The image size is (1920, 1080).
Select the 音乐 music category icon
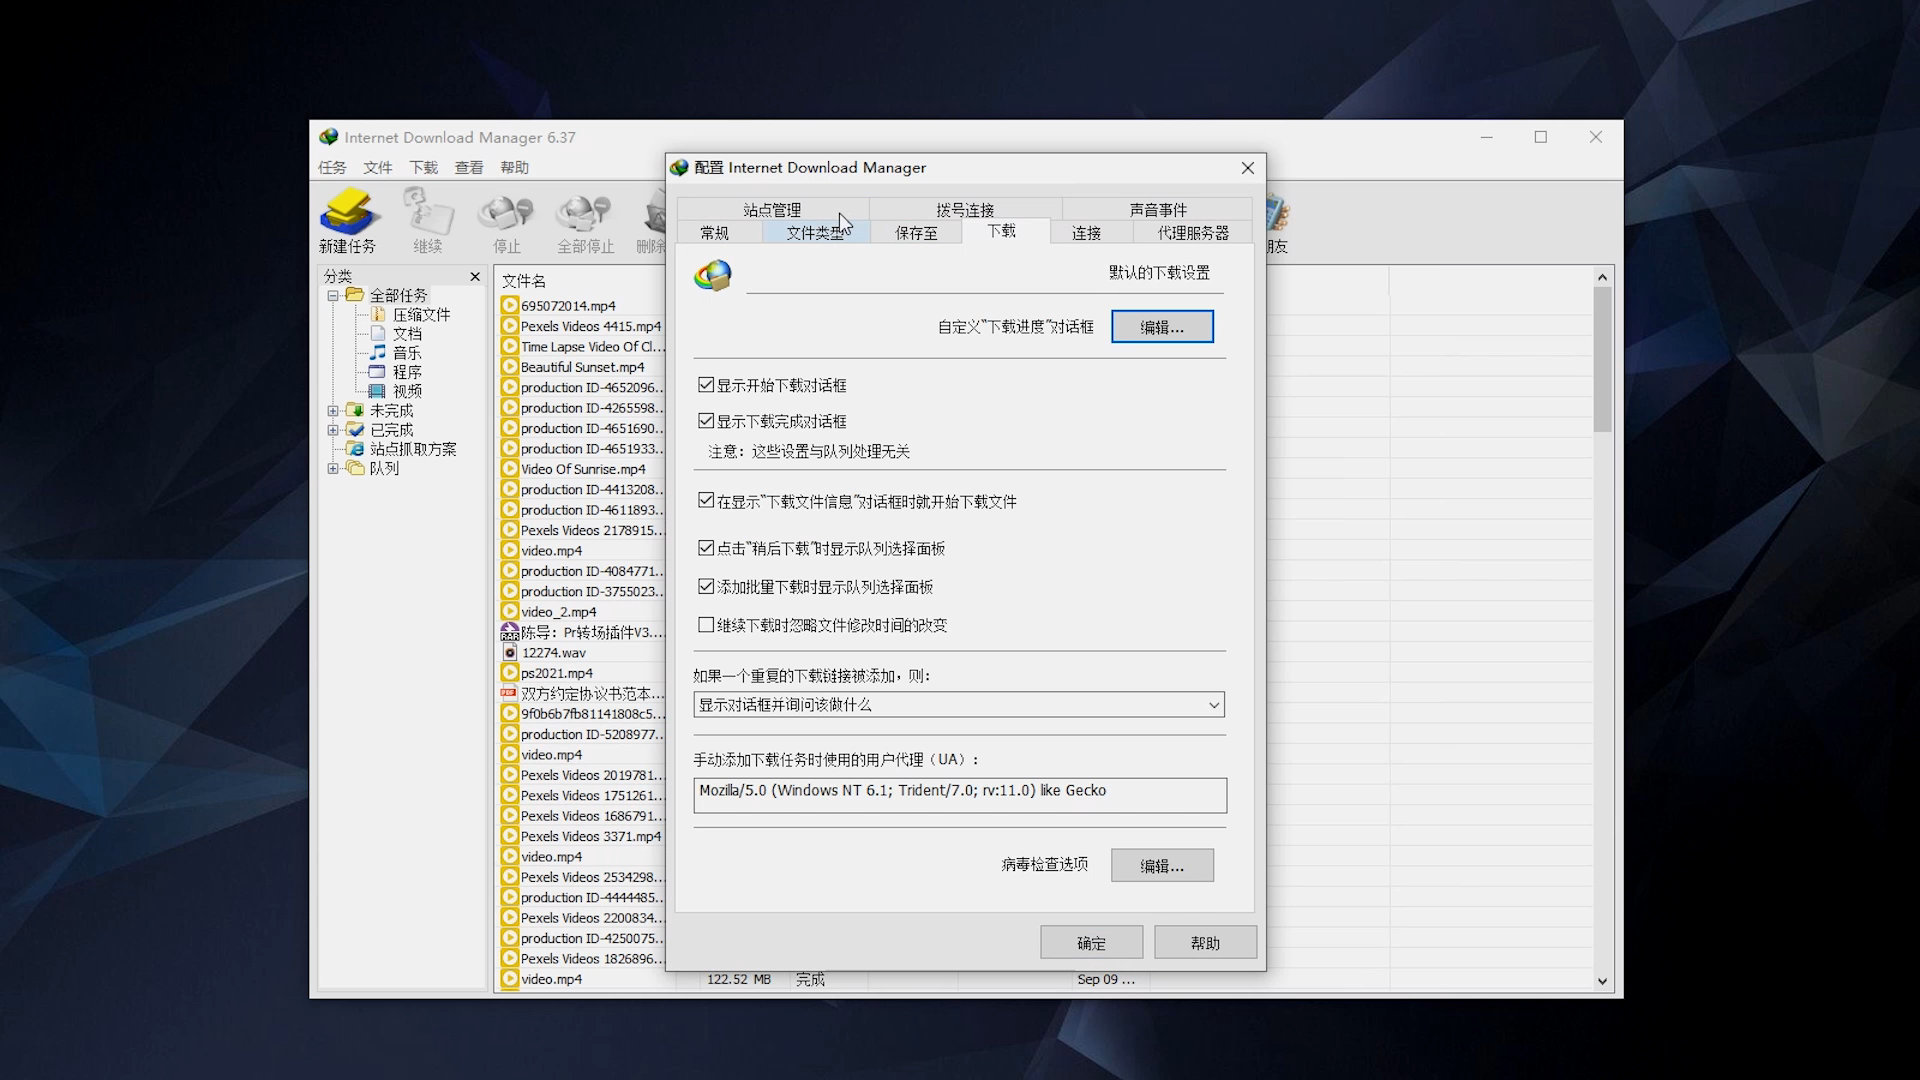coord(378,352)
